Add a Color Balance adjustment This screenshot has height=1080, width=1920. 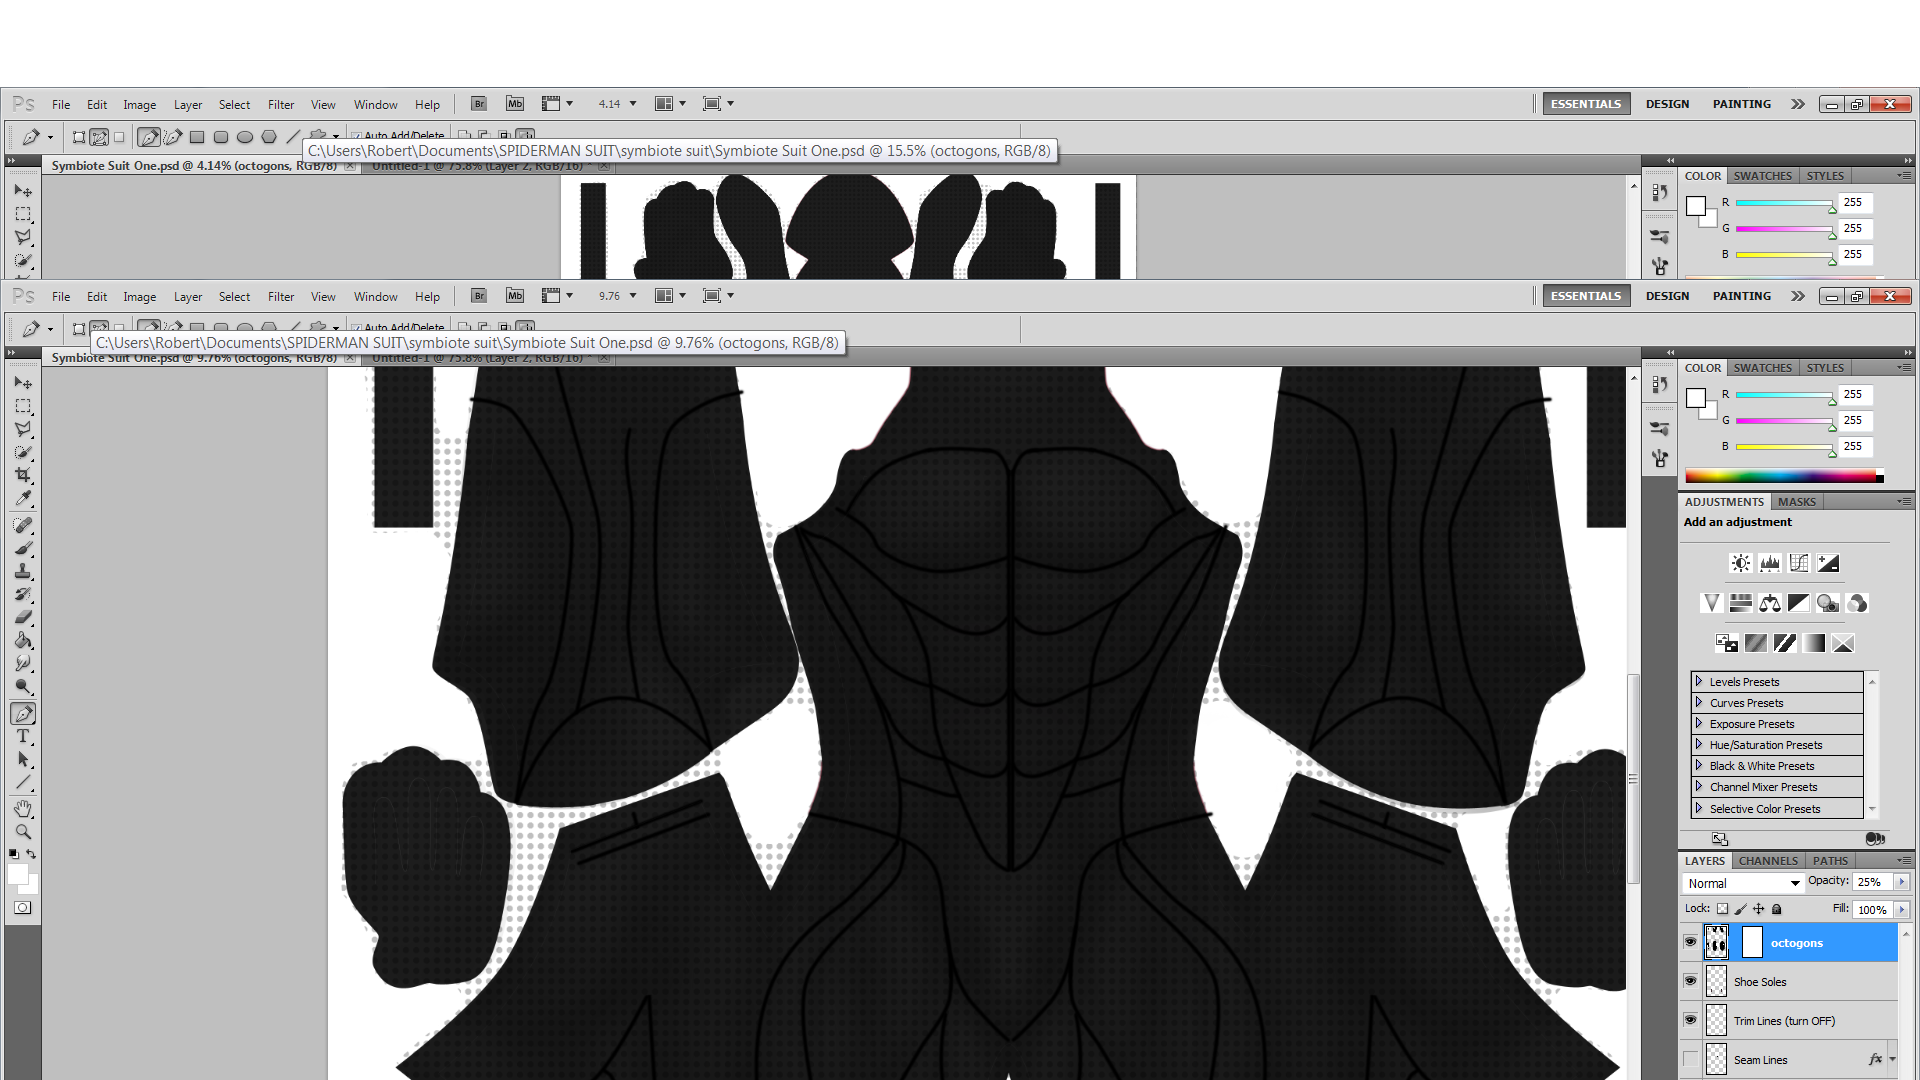tap(1770, 603)
